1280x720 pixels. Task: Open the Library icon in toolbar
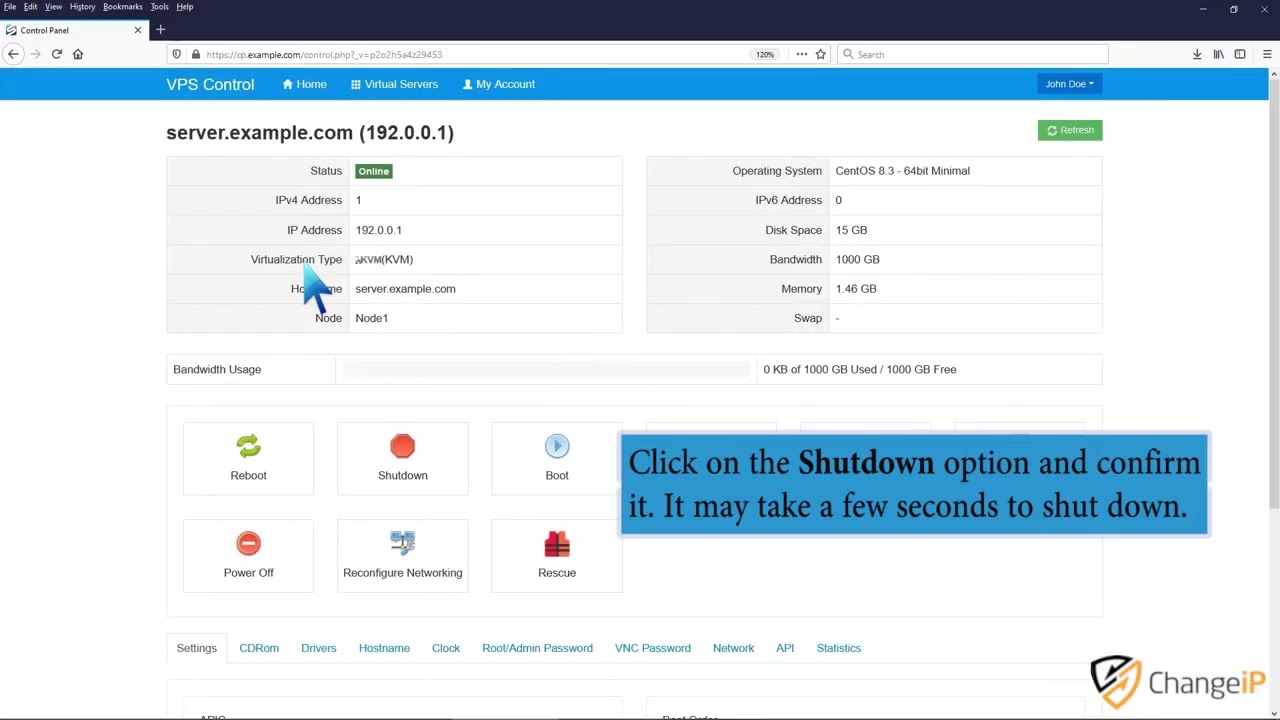tap(1218, 54)
